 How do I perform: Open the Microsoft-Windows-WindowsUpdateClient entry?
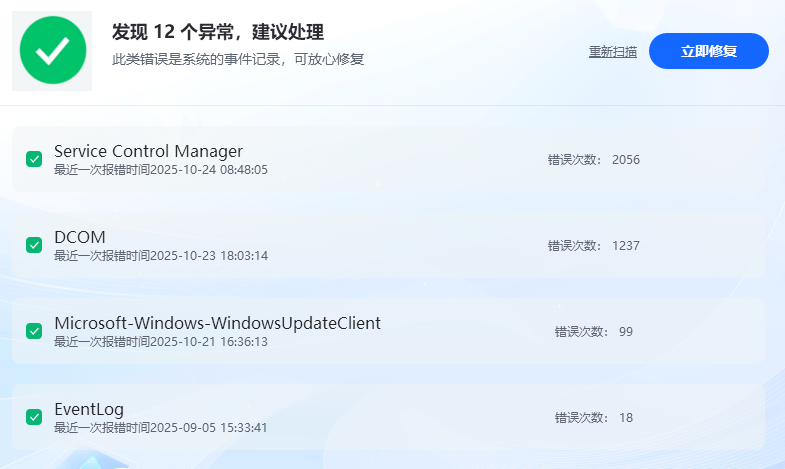[x=217, y=323]
